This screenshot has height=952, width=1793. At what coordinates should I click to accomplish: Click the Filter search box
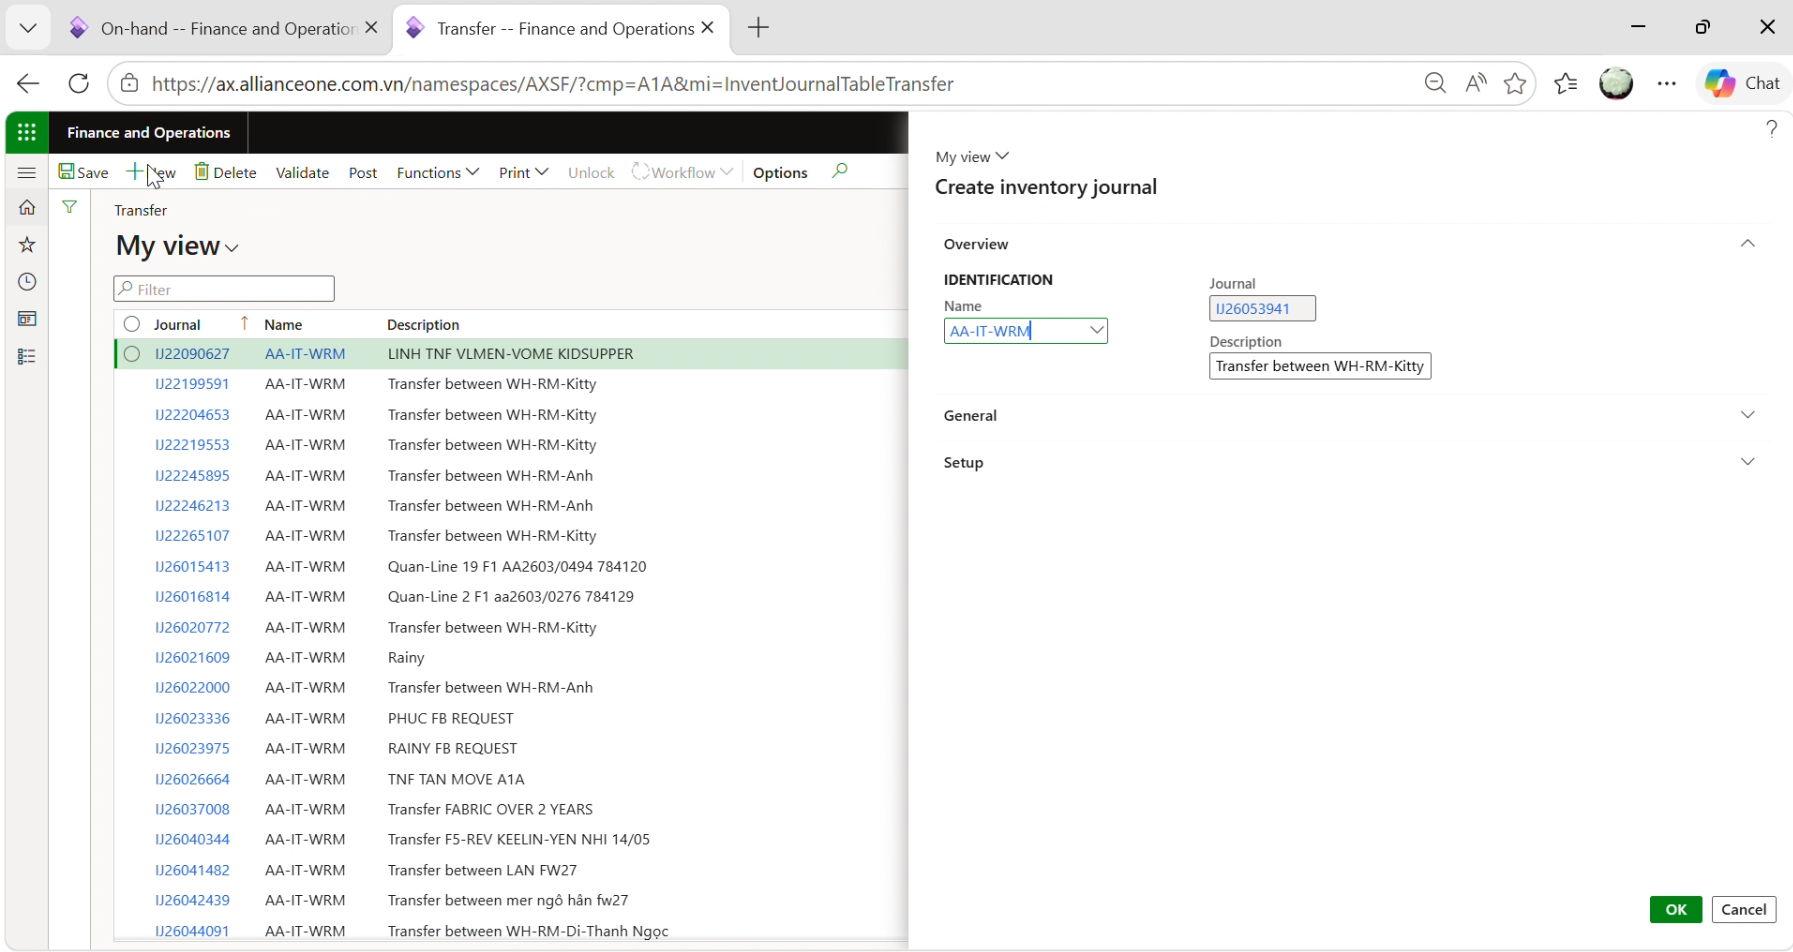point(224,289)
